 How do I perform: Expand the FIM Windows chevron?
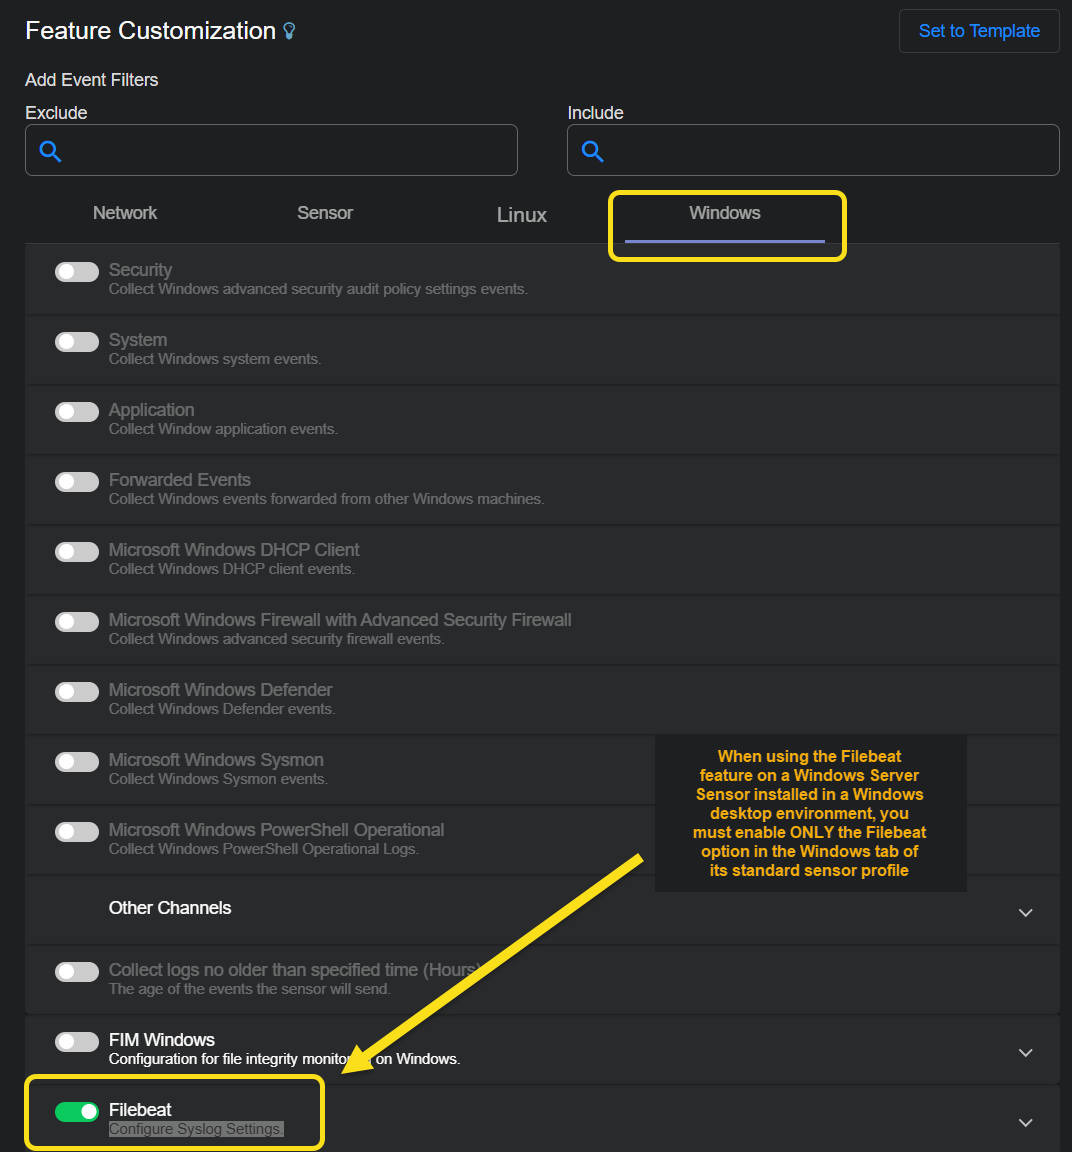(1025, 1052)
